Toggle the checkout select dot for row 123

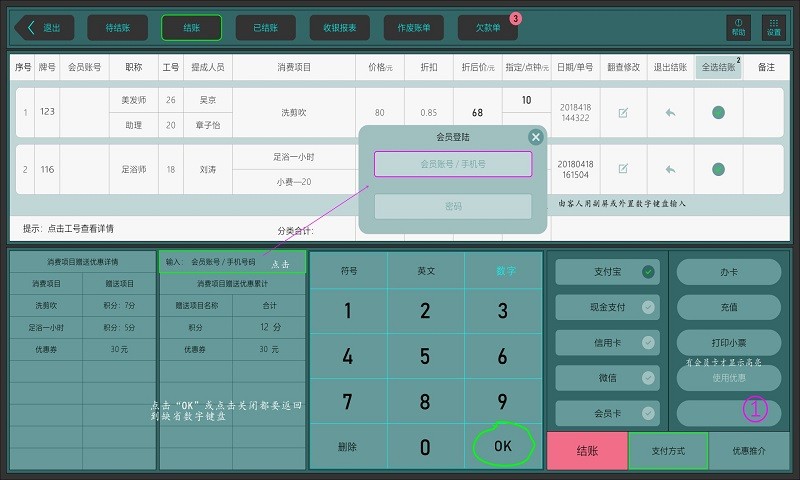pyautogui.click(x=718, y=112)
